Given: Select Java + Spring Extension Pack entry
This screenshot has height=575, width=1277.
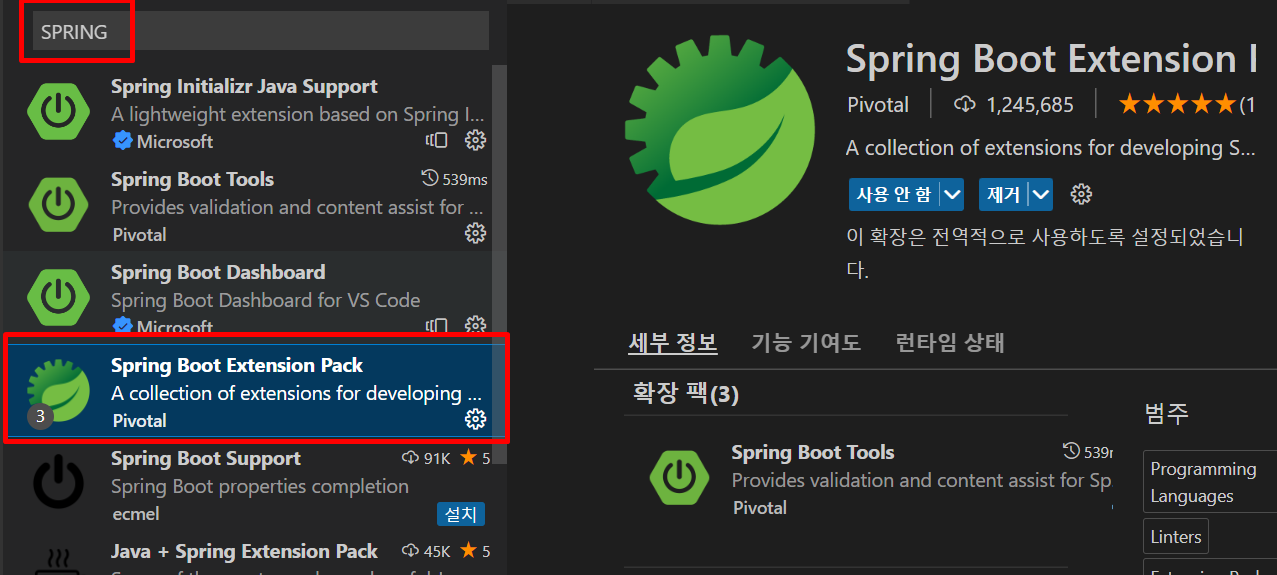Looking at the screenshot, I should coord(254,555).
